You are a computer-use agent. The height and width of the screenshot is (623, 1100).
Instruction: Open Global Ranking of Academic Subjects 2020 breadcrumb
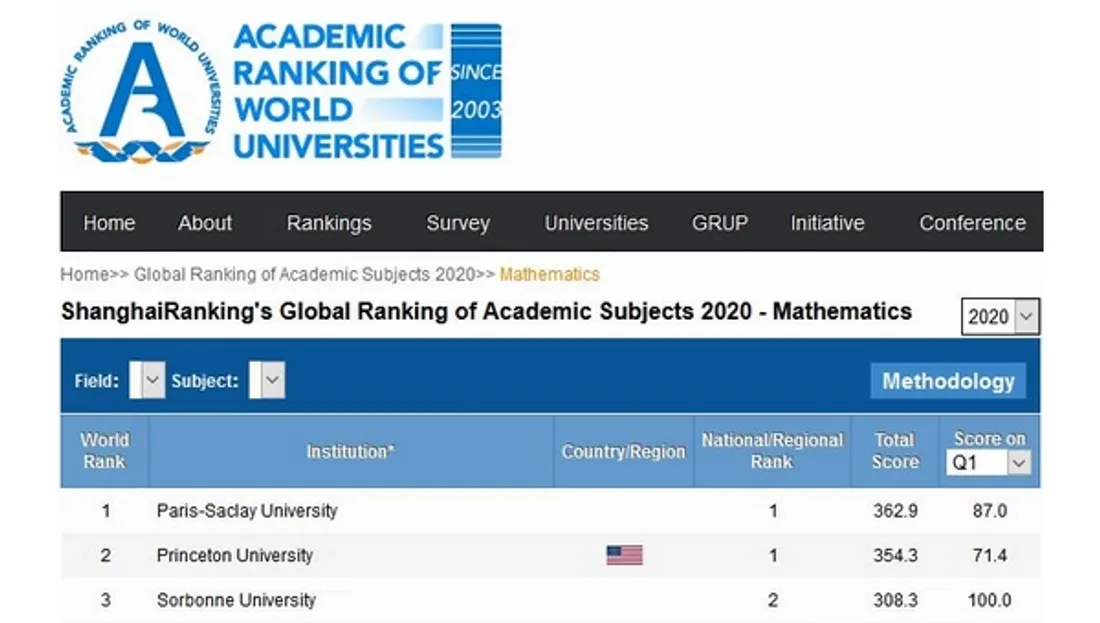[x=304, y=274]
